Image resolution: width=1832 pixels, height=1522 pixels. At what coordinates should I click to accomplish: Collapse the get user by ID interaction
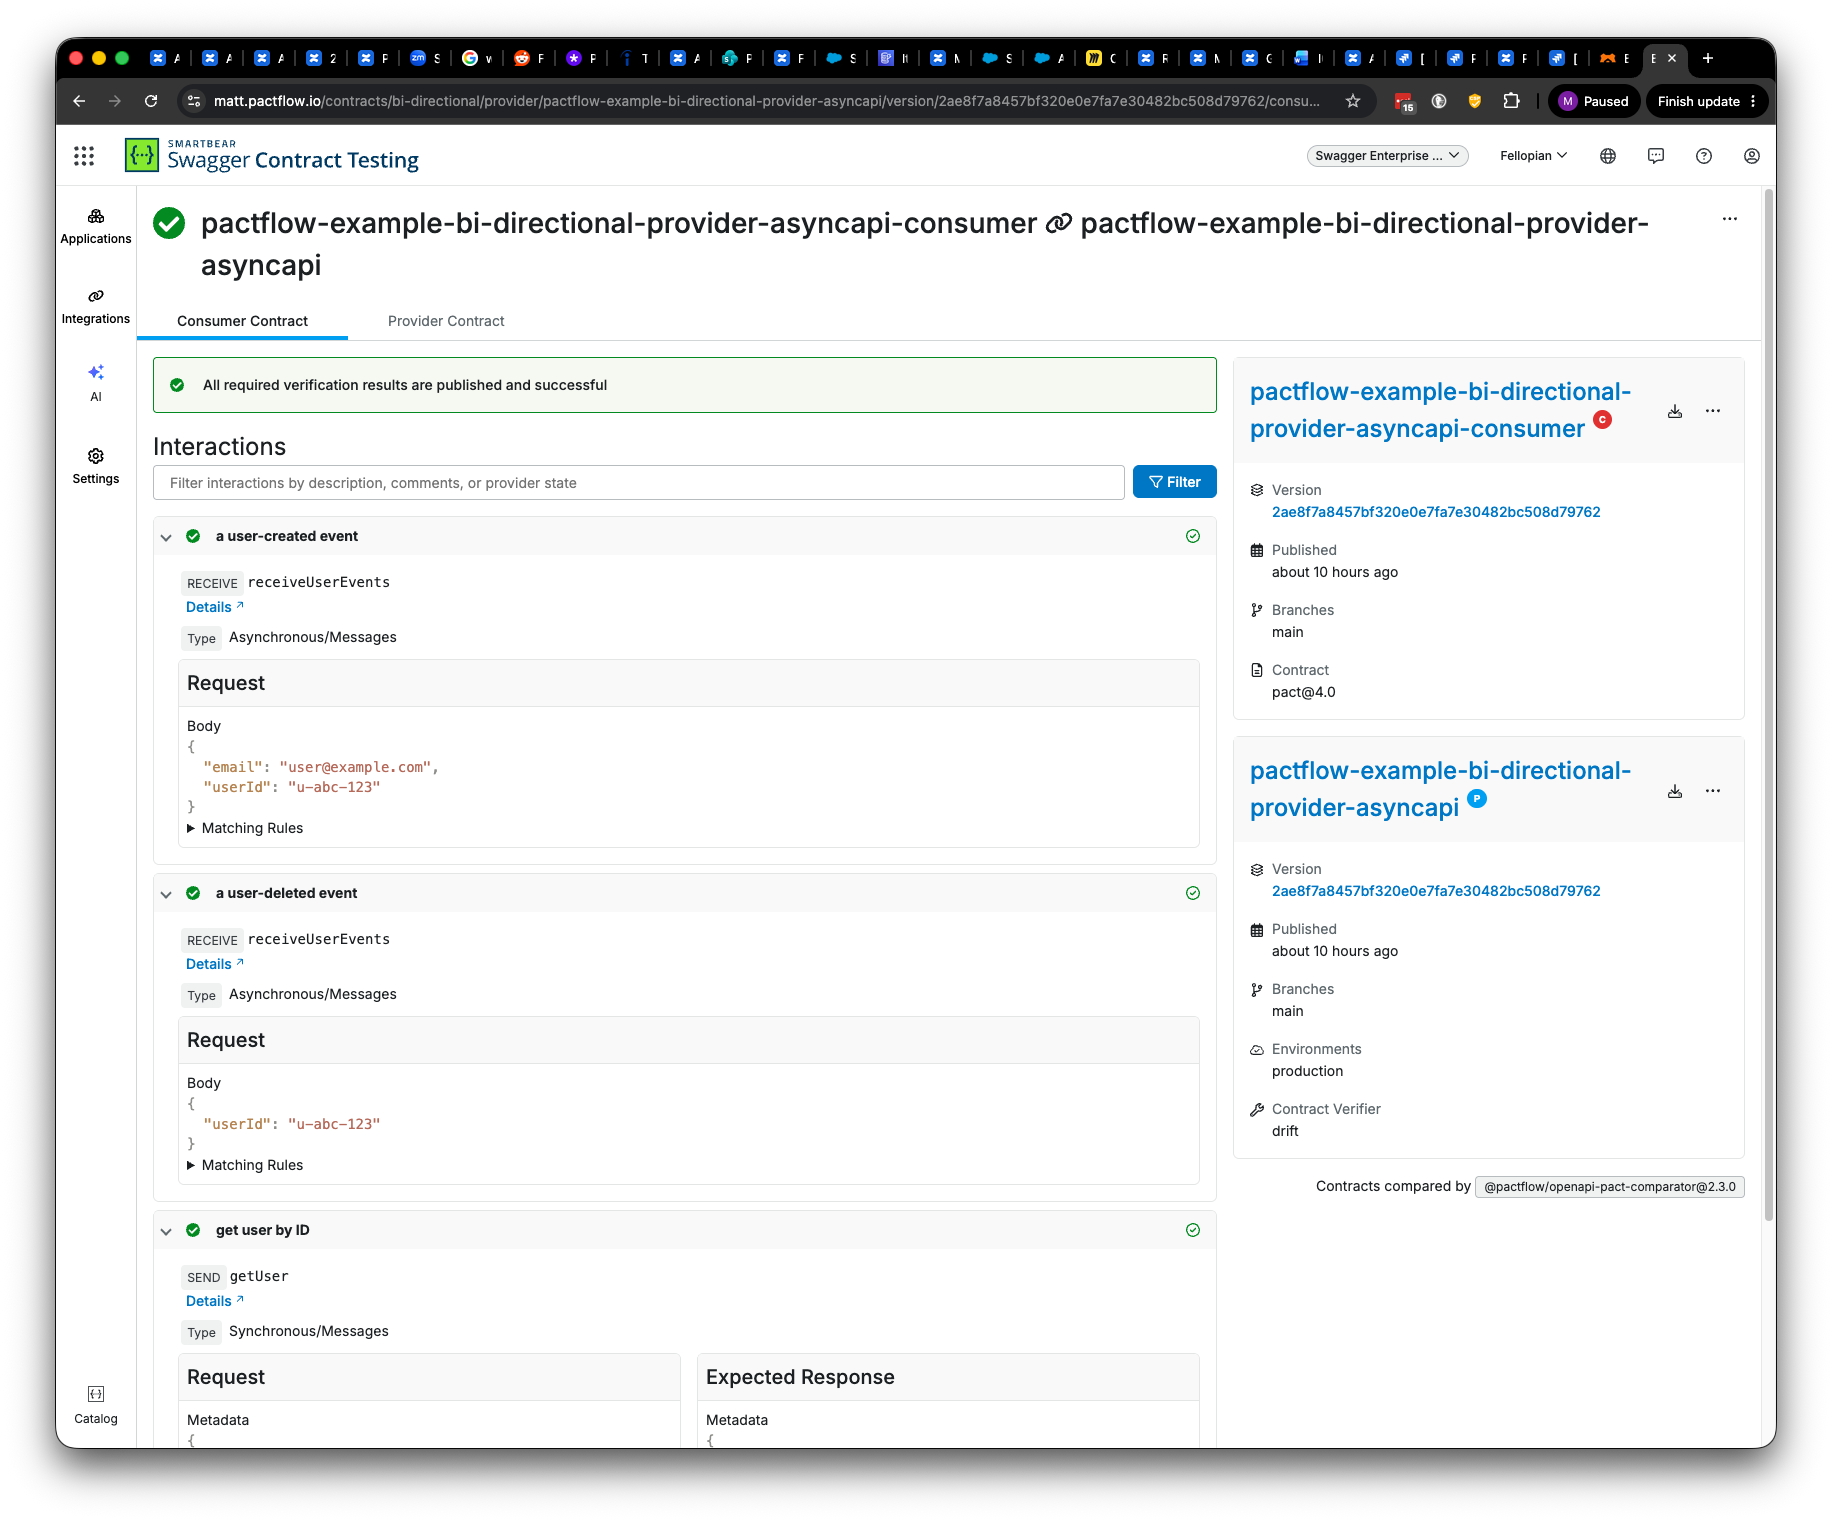[x=166, y=1231]
